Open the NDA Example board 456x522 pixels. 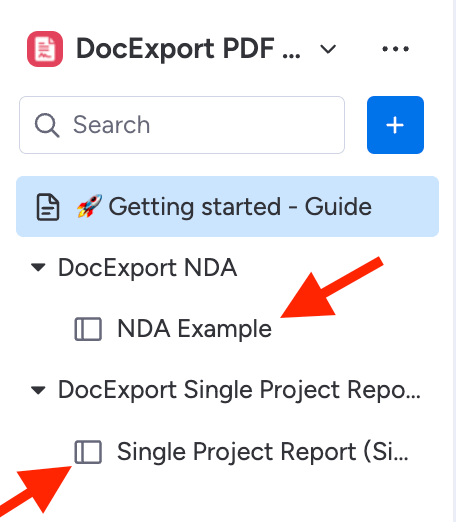click(194, 329)
